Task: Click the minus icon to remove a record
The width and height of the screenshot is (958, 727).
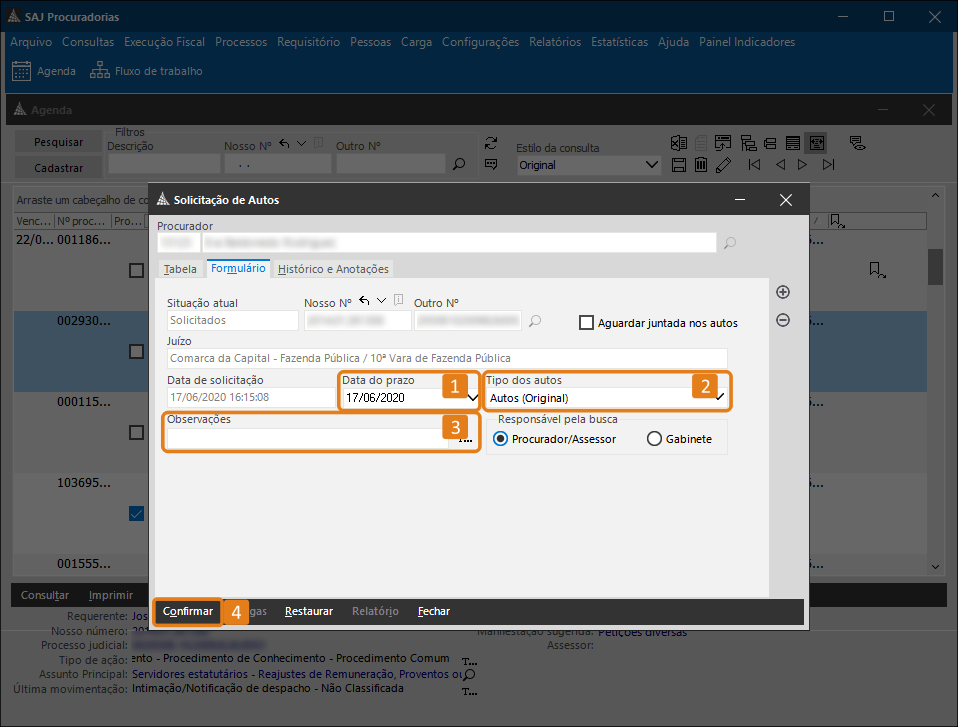Action: click(783, 320)
